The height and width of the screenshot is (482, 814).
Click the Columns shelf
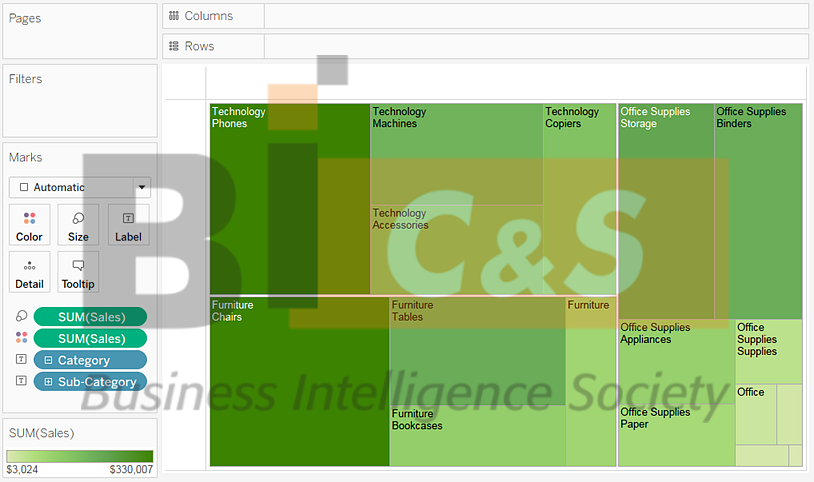pyautogui.click(x=535, y=16)
